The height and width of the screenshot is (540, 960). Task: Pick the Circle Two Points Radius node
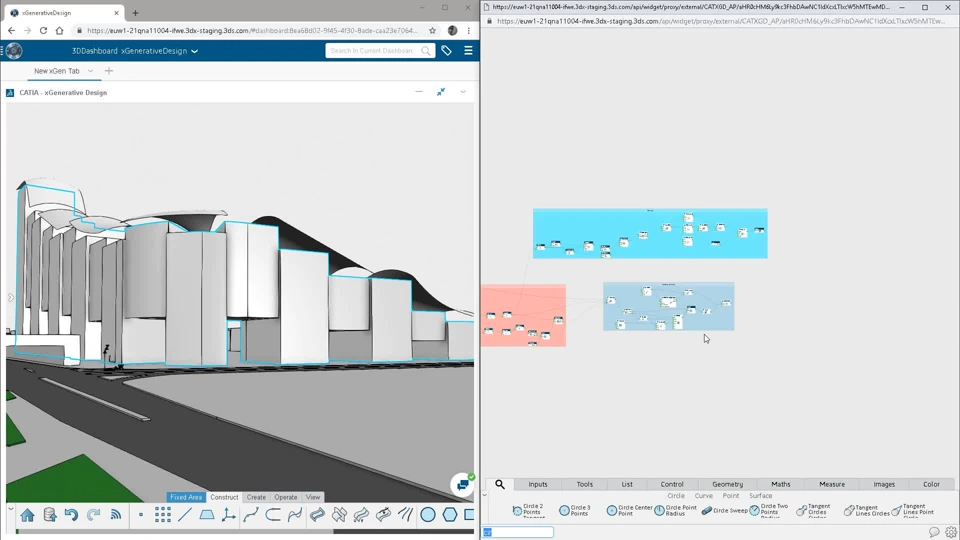point(769,510)
